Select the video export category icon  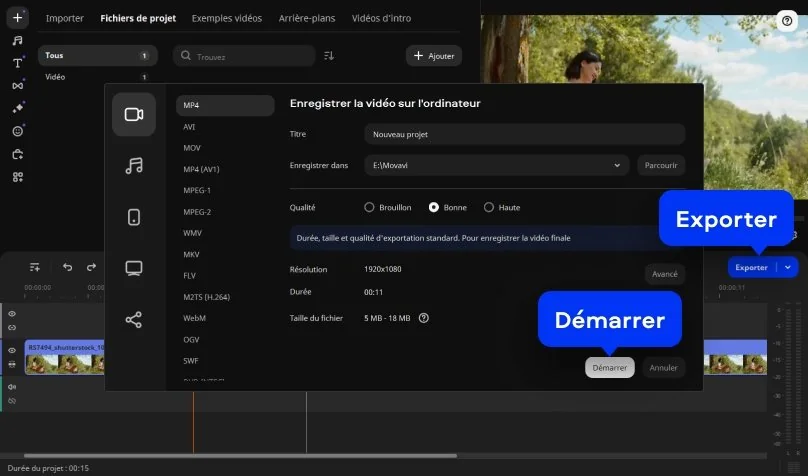134,114
